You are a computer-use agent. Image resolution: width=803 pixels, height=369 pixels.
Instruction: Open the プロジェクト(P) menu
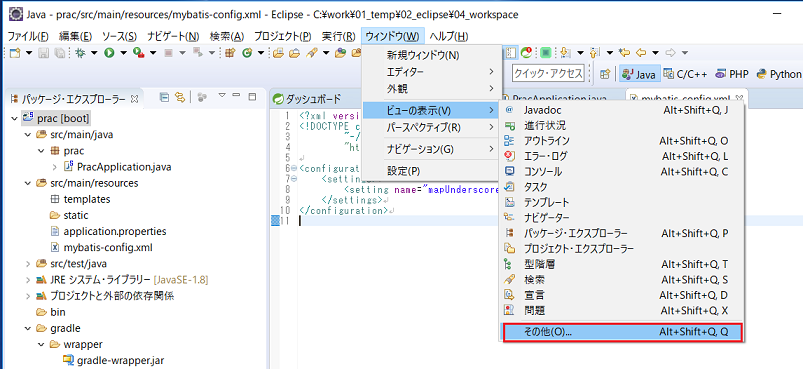click(282, 36)
